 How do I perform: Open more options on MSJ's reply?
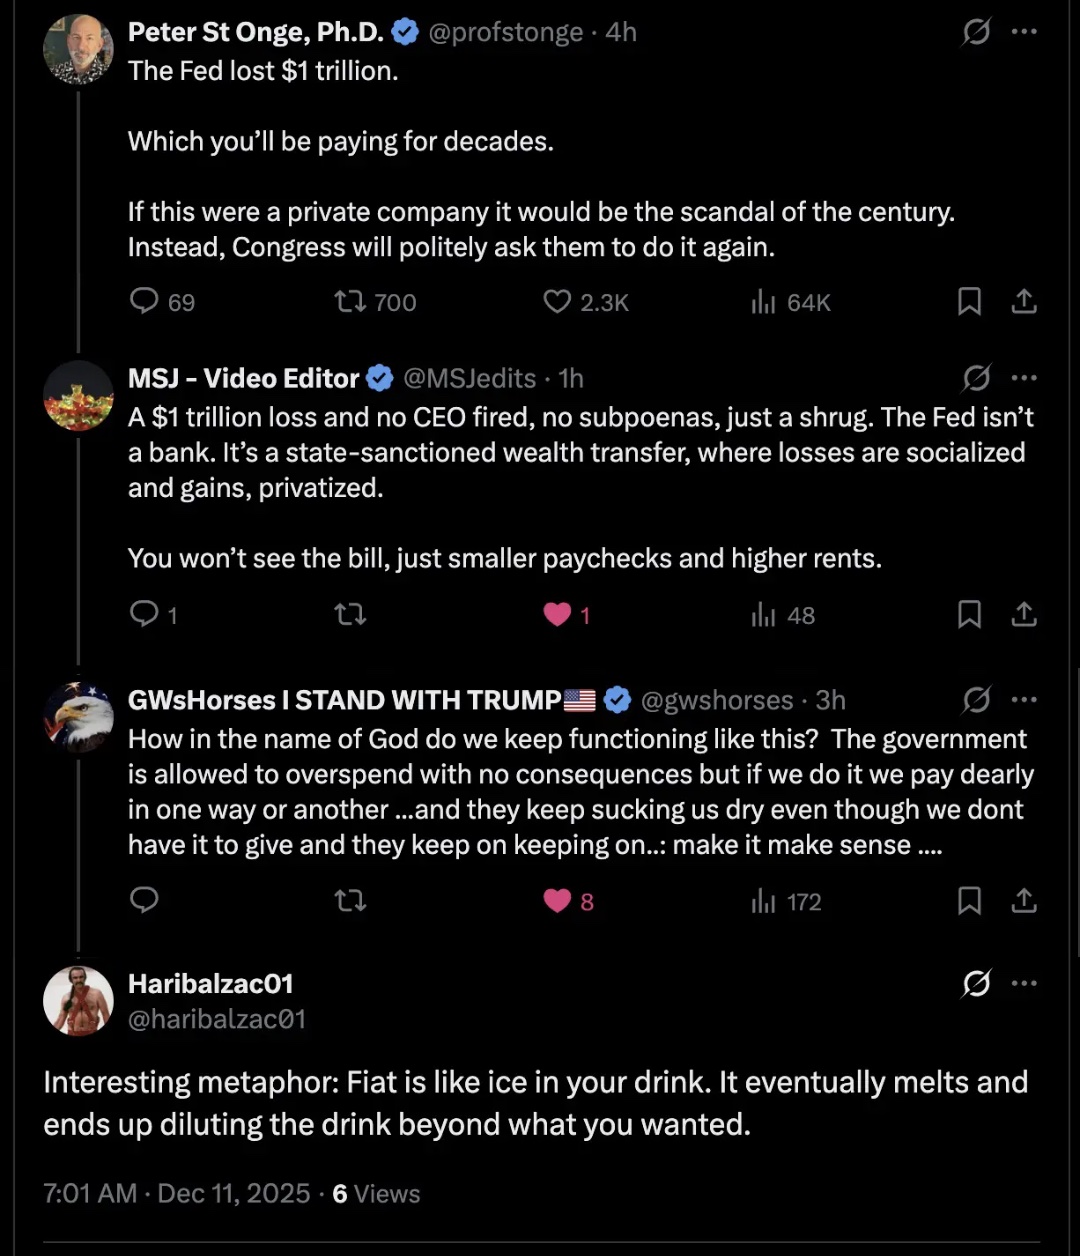click(1024, 378)
